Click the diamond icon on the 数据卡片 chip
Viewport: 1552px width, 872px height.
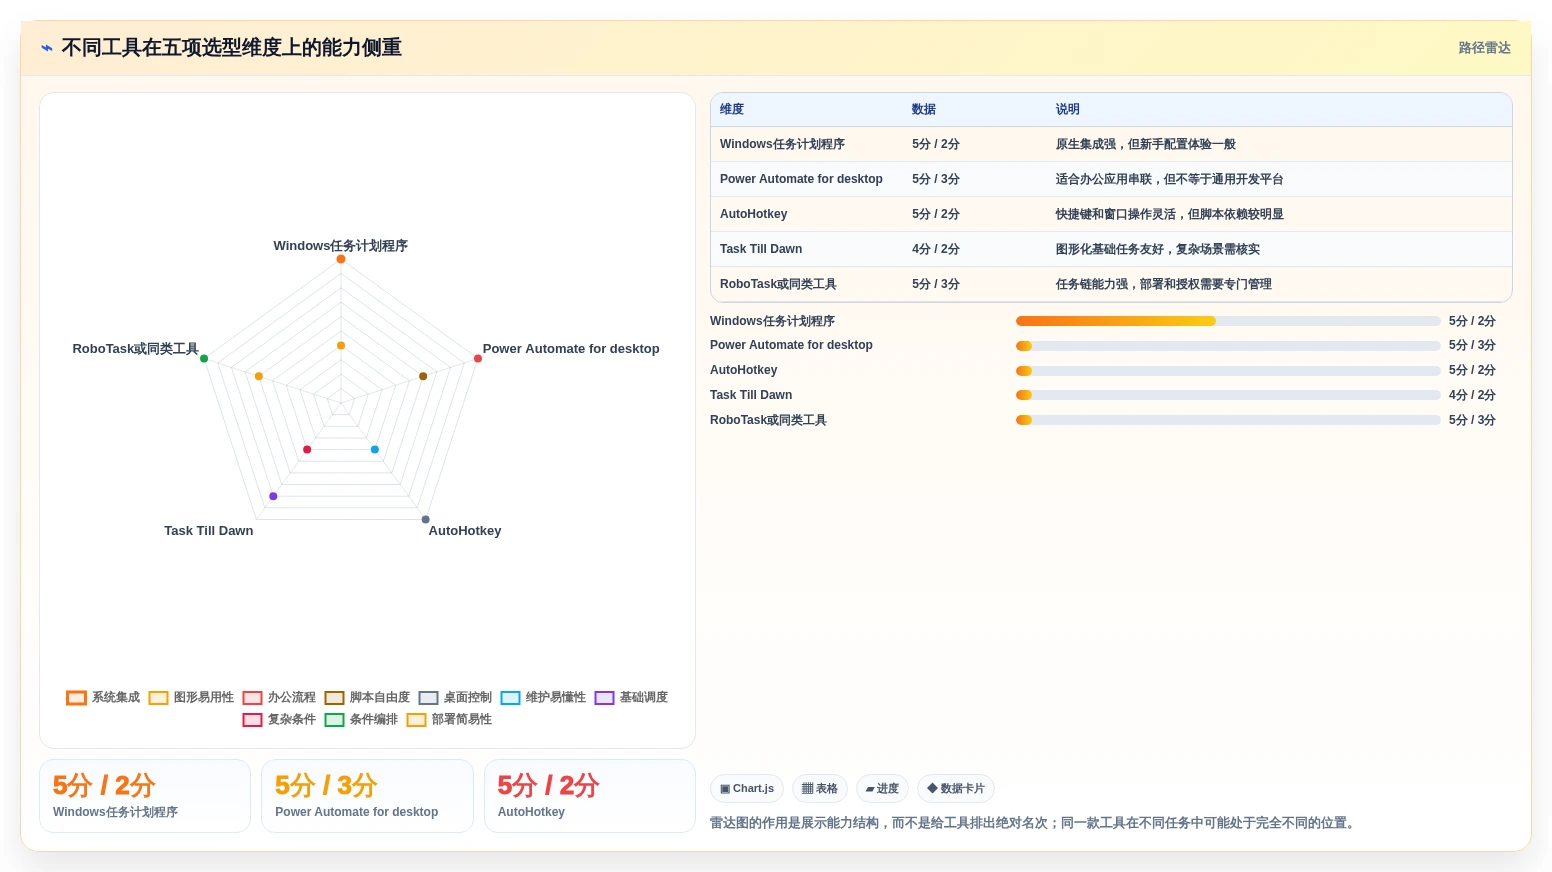point(932,789)
